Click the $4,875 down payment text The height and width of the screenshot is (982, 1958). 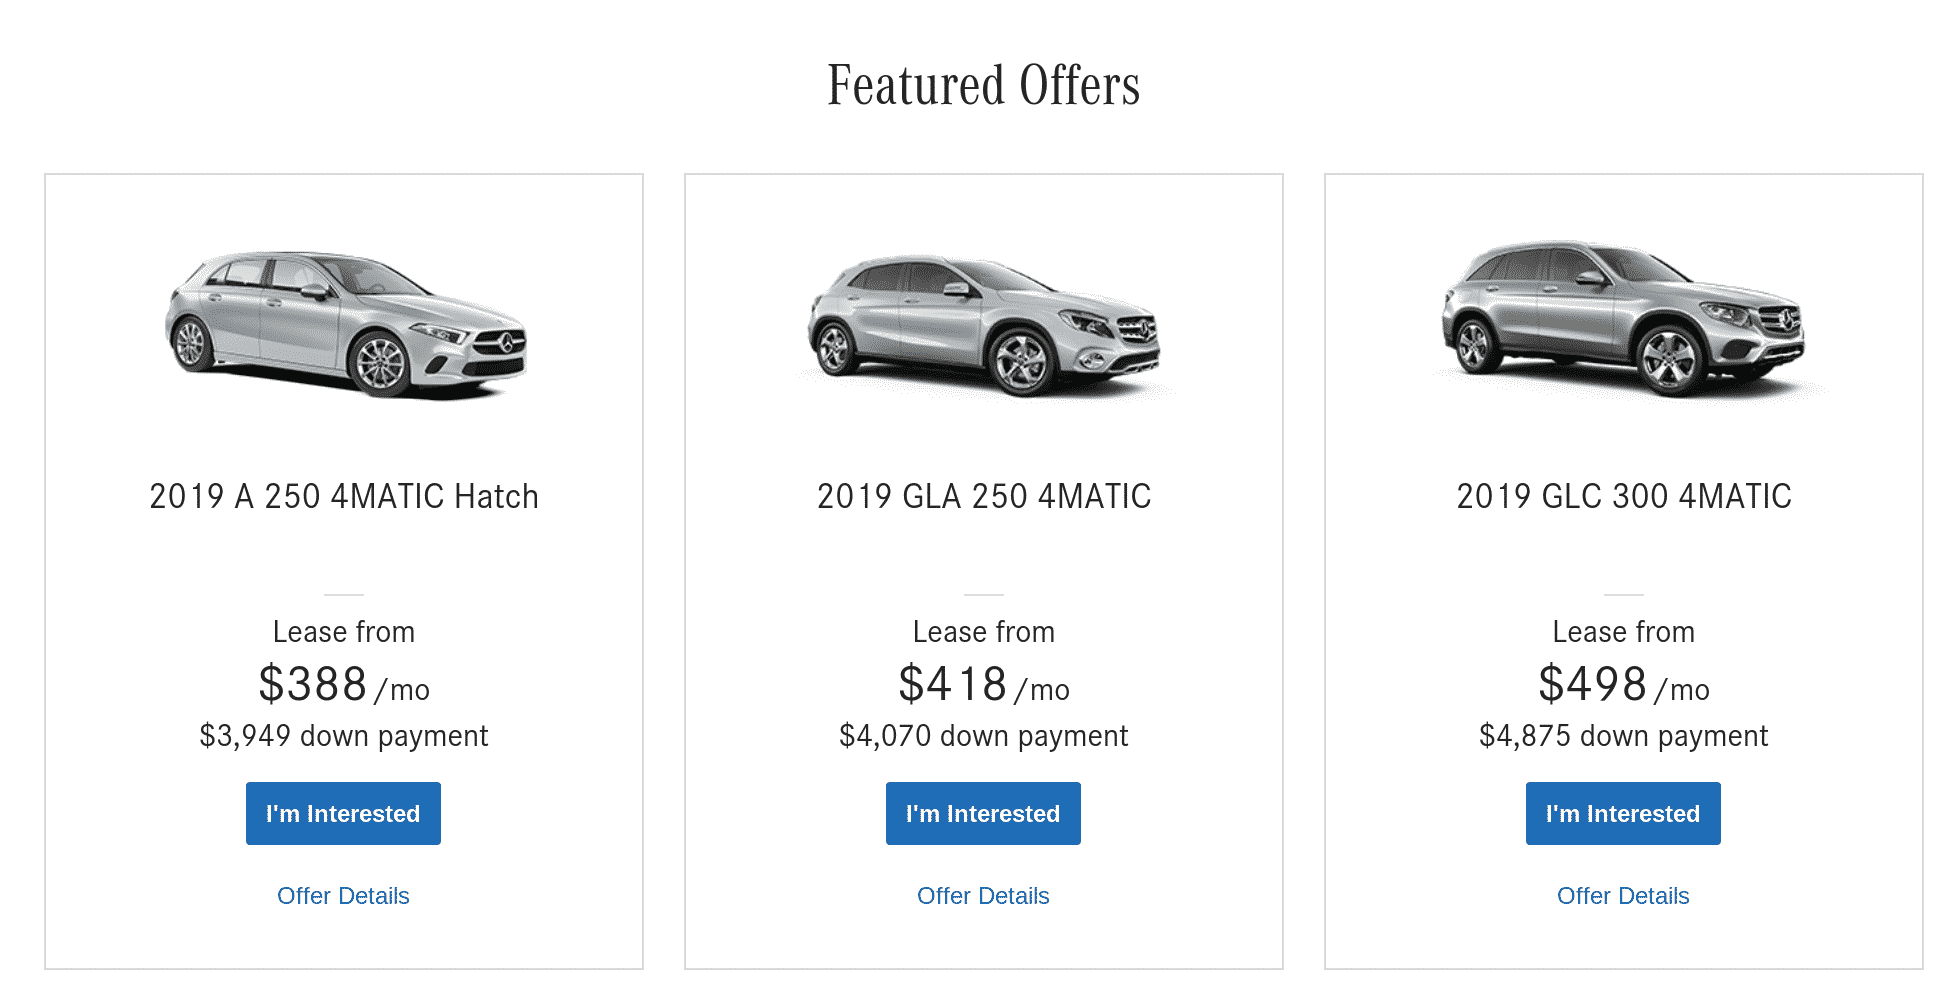point(1624,736)
